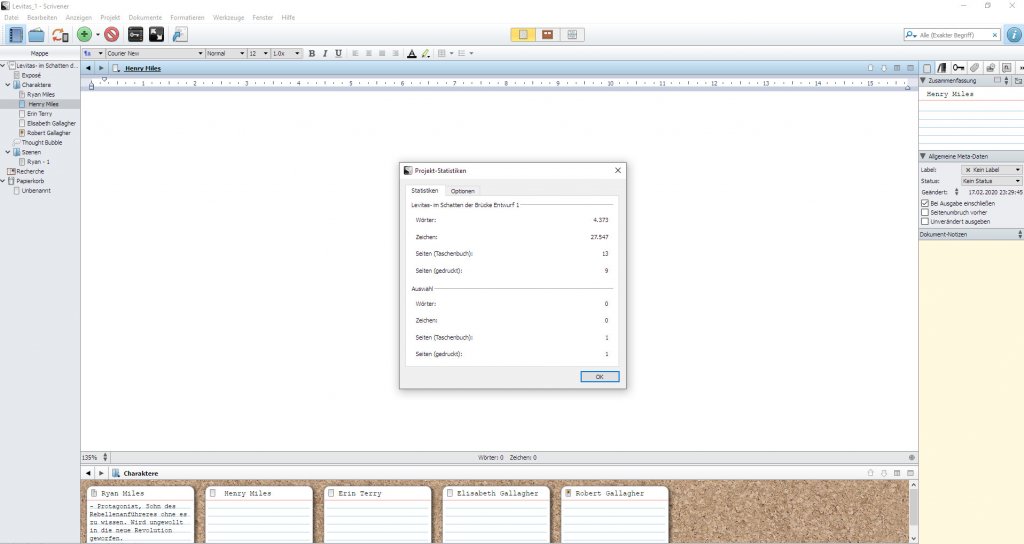Switch to Optionen tab in dialog
The height and width of the screenshot is (544, 1024).
(x=462, y=191)
